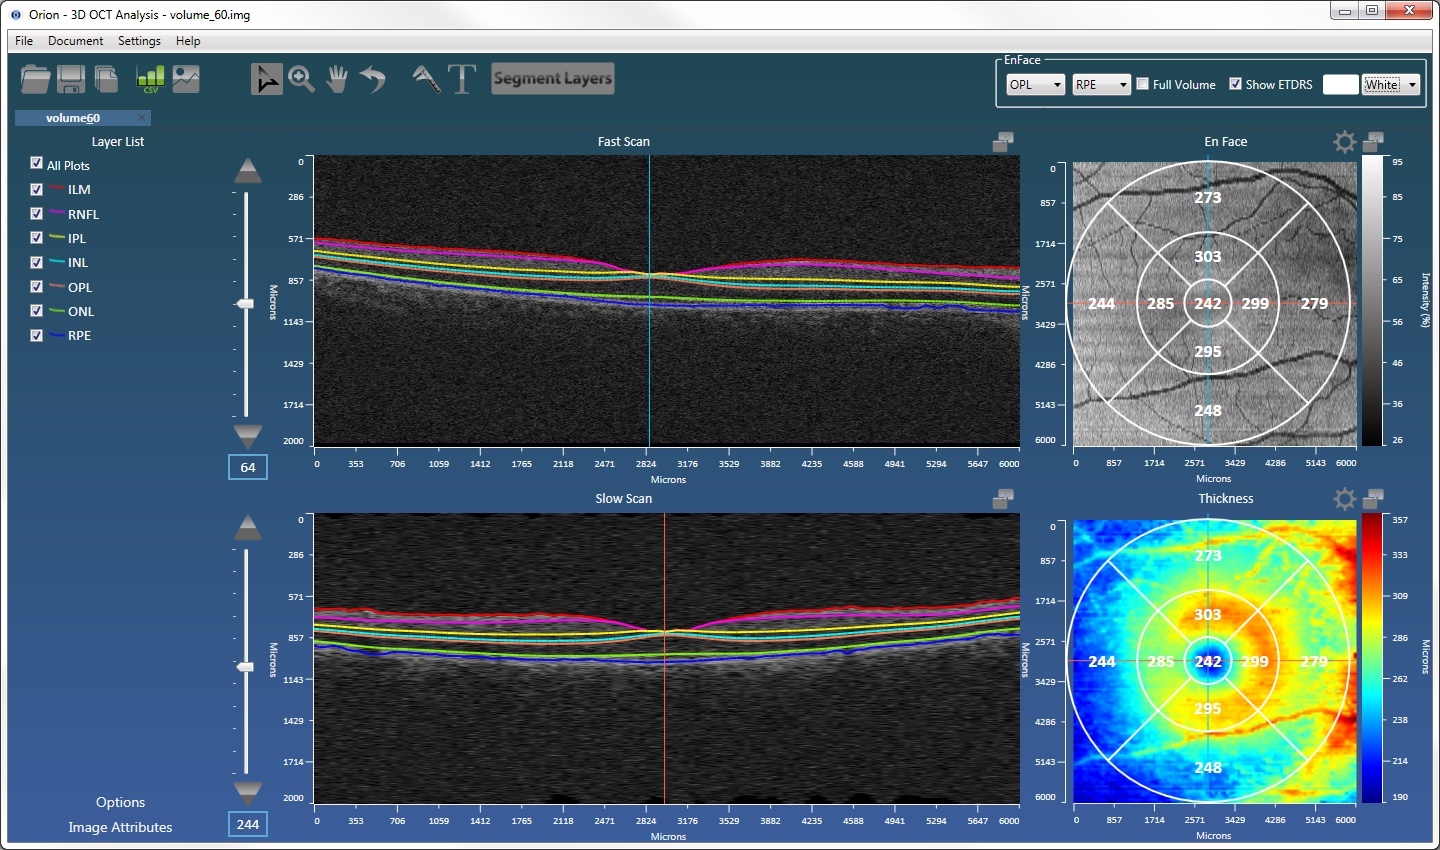
Task: Pop out the Fast Scan panel
Action: [1003, 142]
